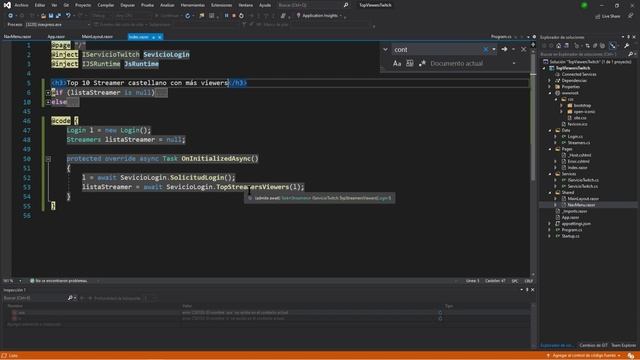Image resolution: width=640 pixels, height=360 pixels.
Task: Click the search box in the Inspección 1 panel
Action: tap(35, 298)
